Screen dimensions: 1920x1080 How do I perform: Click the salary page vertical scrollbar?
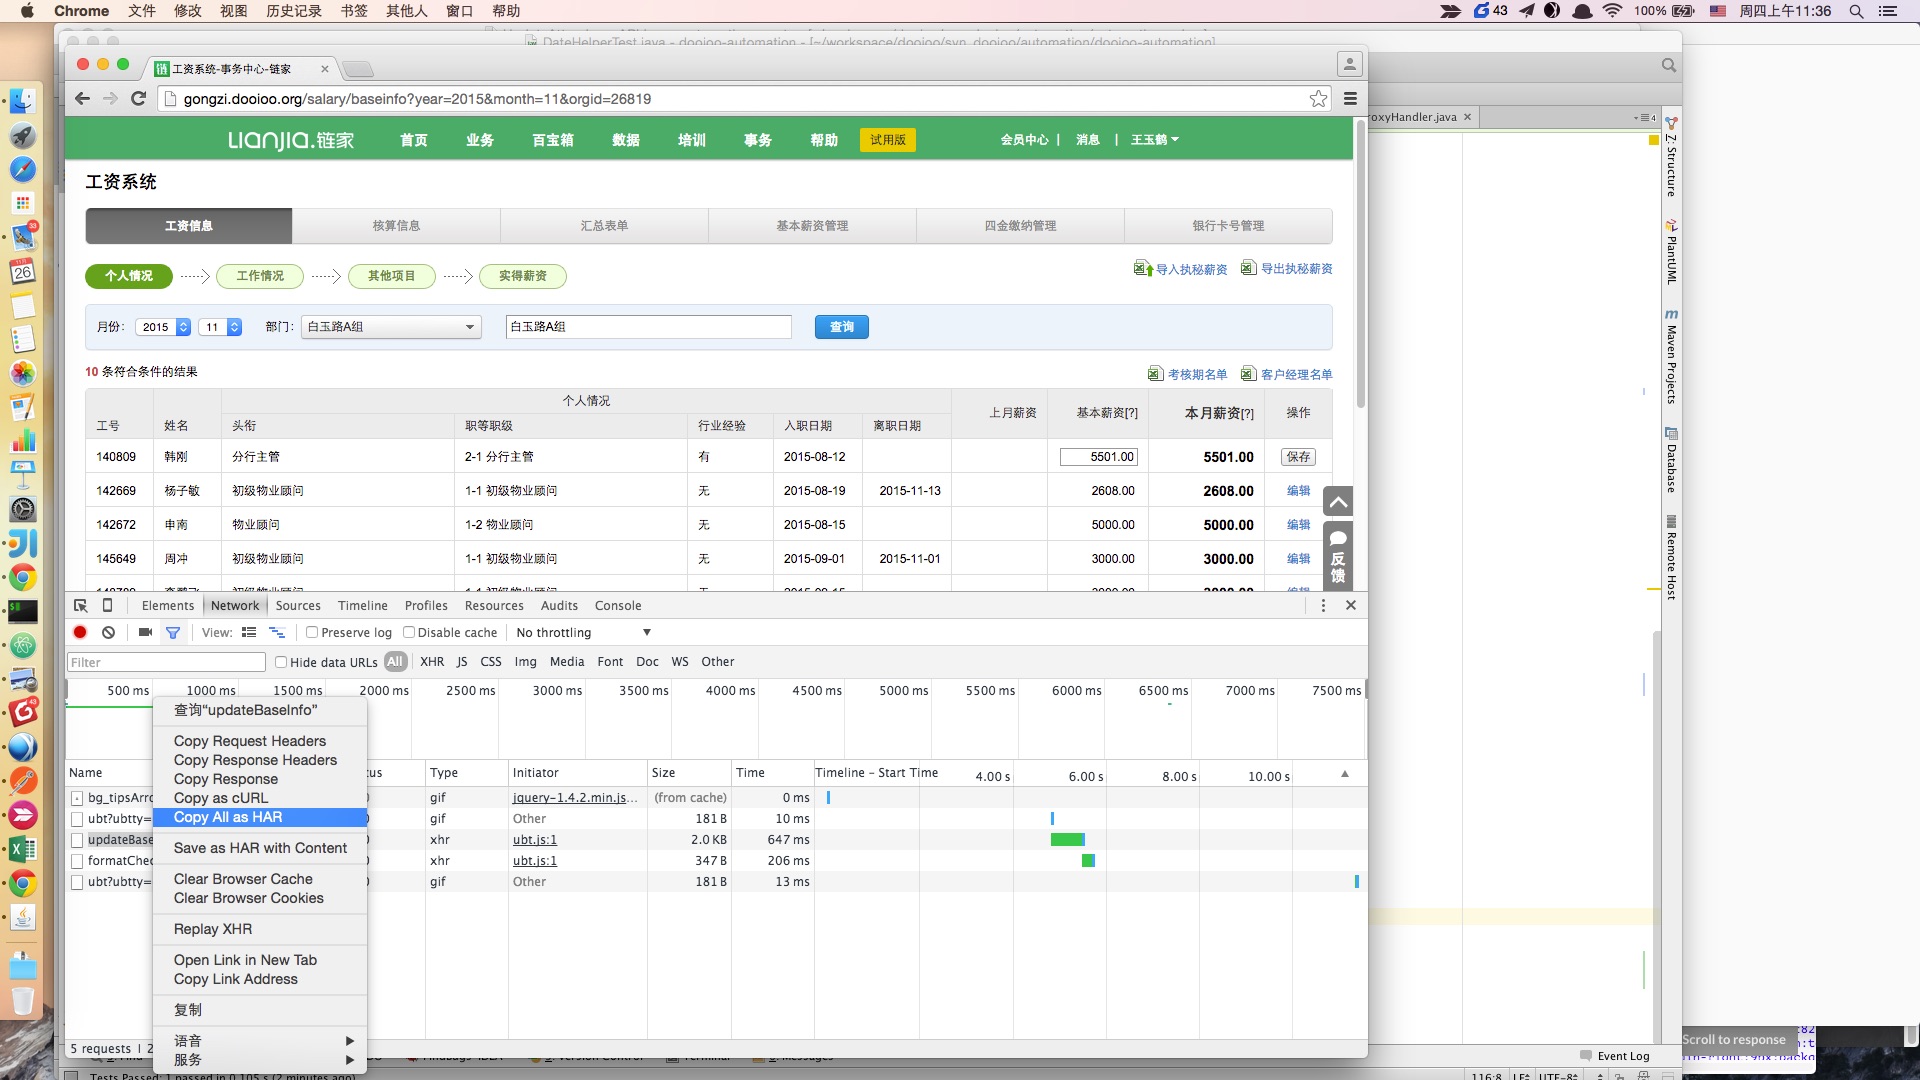tap(1360, 265)
